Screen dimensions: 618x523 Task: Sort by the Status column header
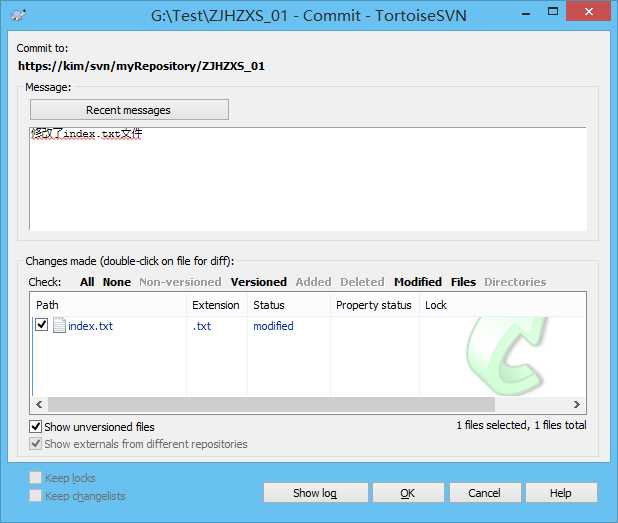coord(289,305)
